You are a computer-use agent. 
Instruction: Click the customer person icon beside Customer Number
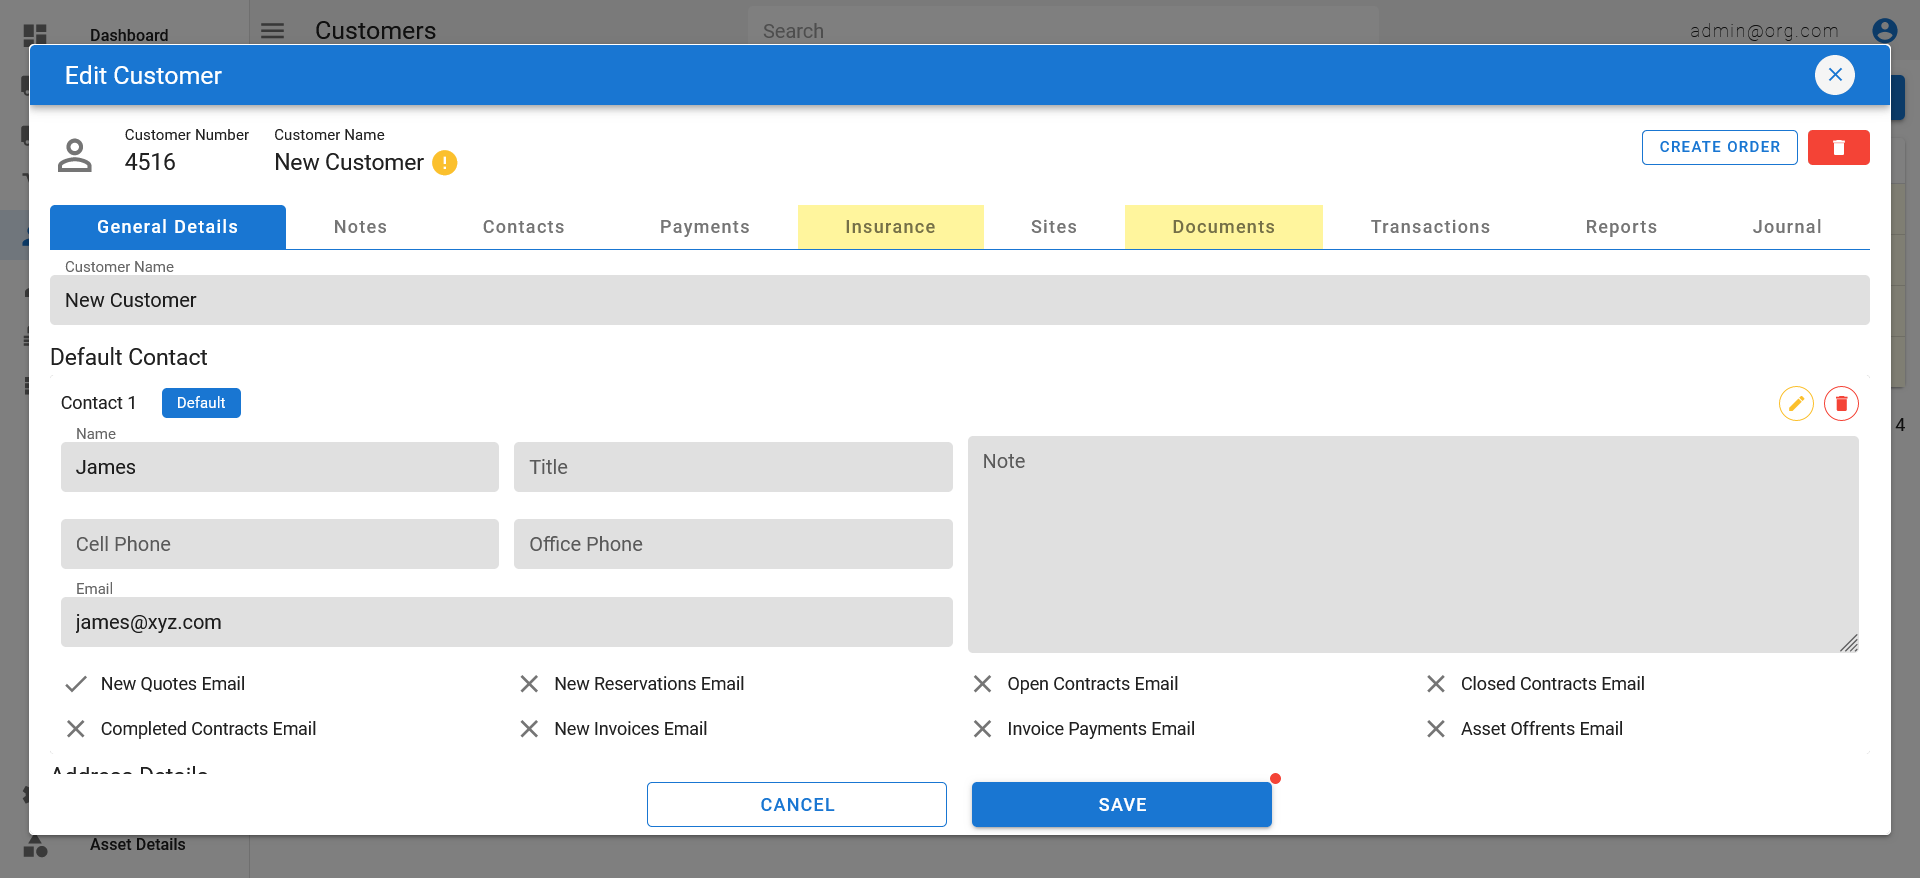75,155
